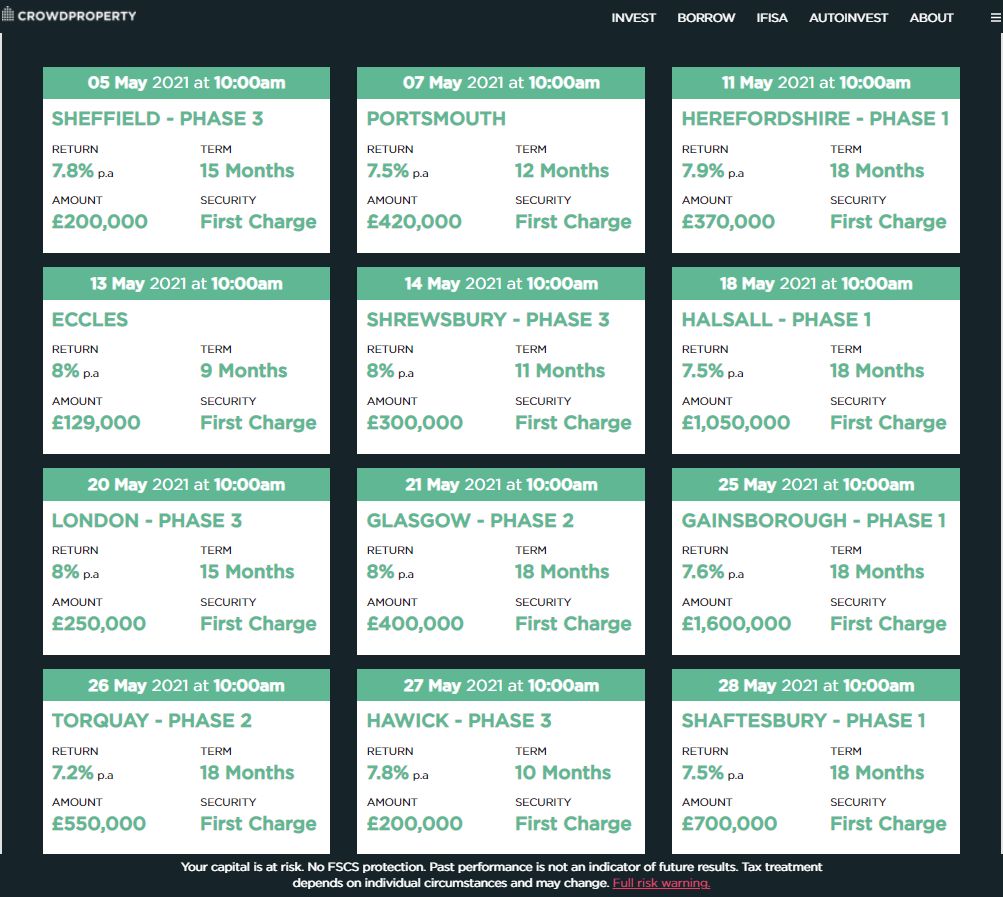Click the £550,000 Torquay amount

pos(99,823)
